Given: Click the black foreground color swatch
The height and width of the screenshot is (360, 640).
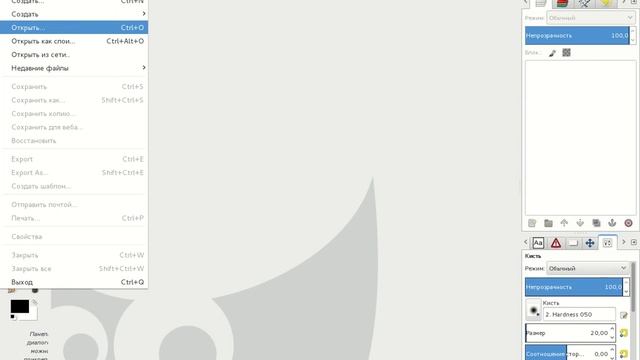Looking at the screenshot, I should point(20,306).
